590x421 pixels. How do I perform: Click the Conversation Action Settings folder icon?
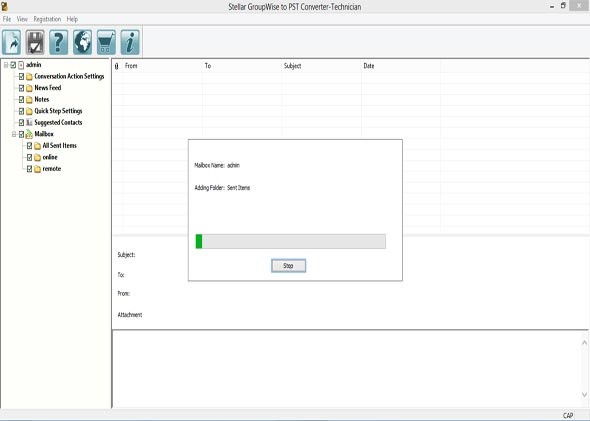click(29, 77)
